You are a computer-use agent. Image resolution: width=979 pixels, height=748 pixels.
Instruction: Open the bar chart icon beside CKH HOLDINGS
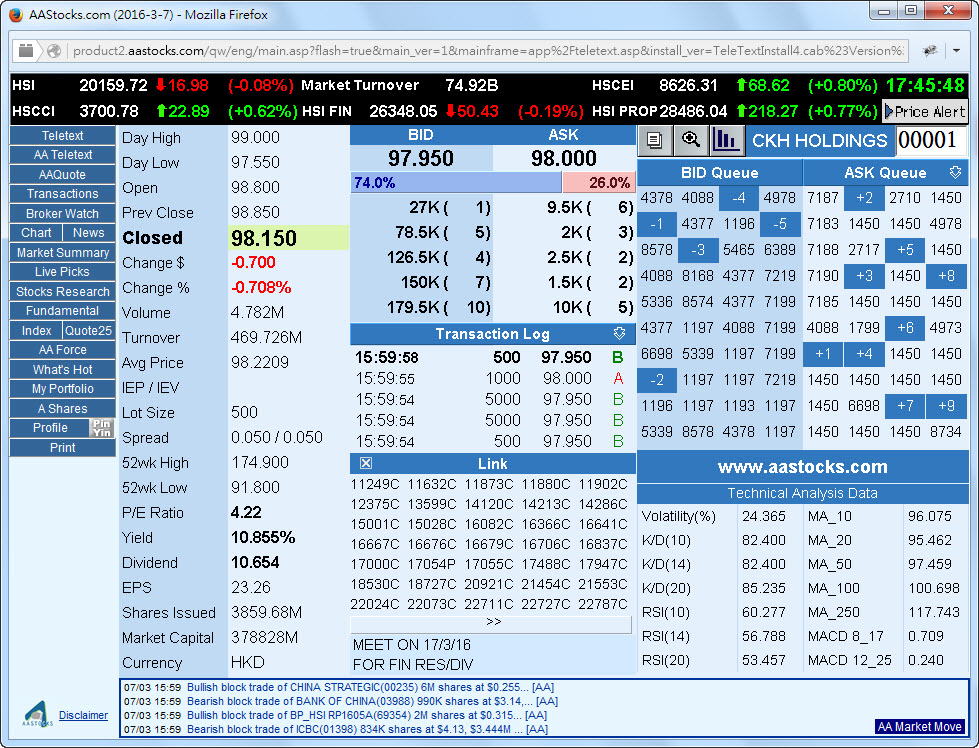pos(726,140)
